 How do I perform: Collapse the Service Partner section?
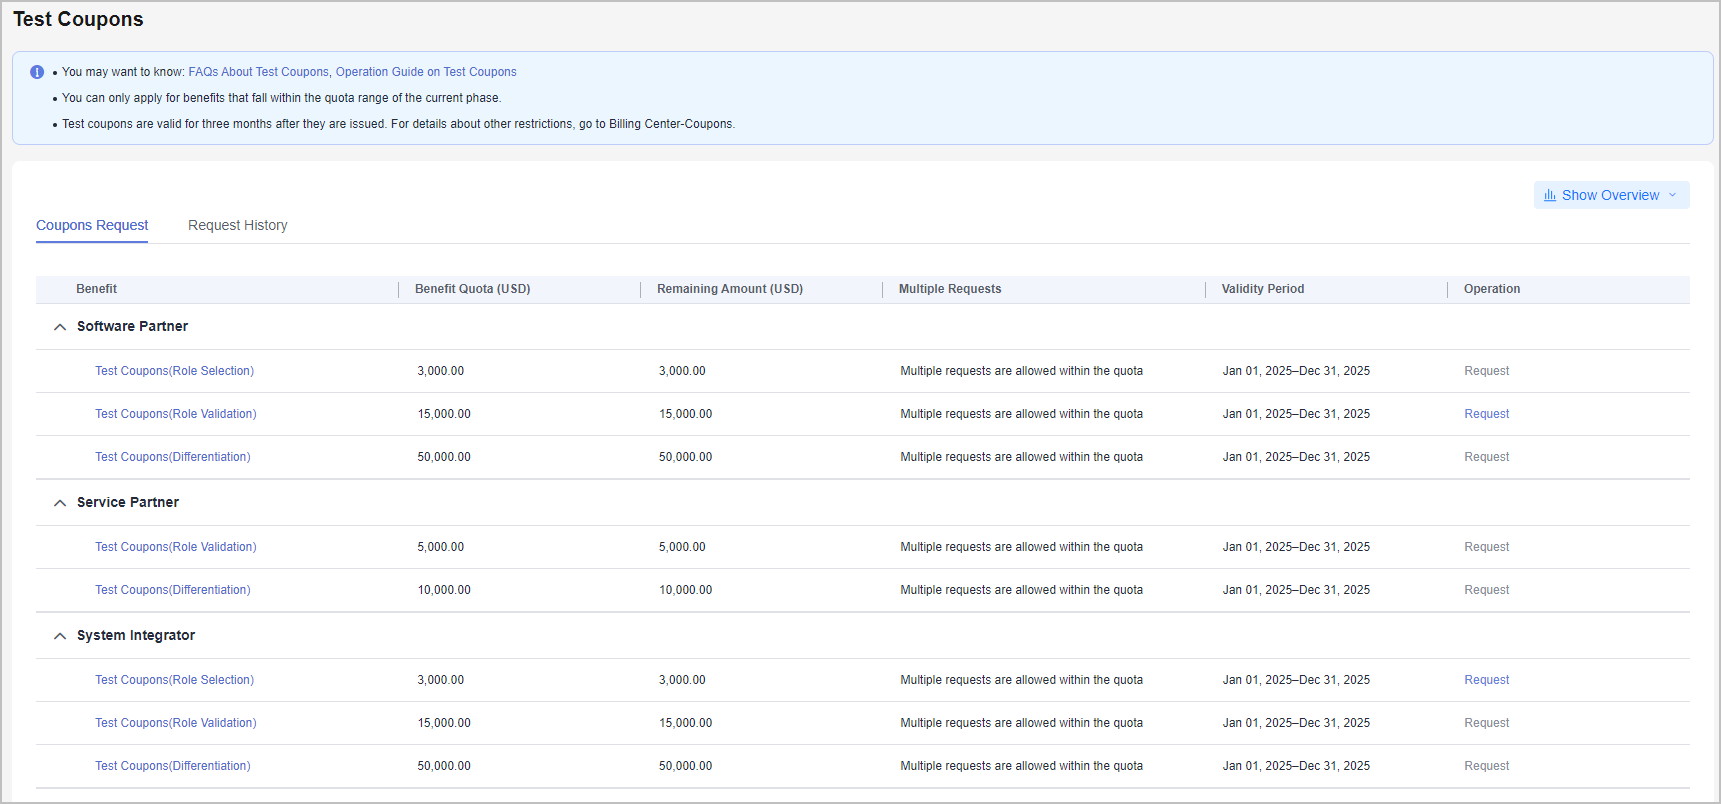coord(60,503)
